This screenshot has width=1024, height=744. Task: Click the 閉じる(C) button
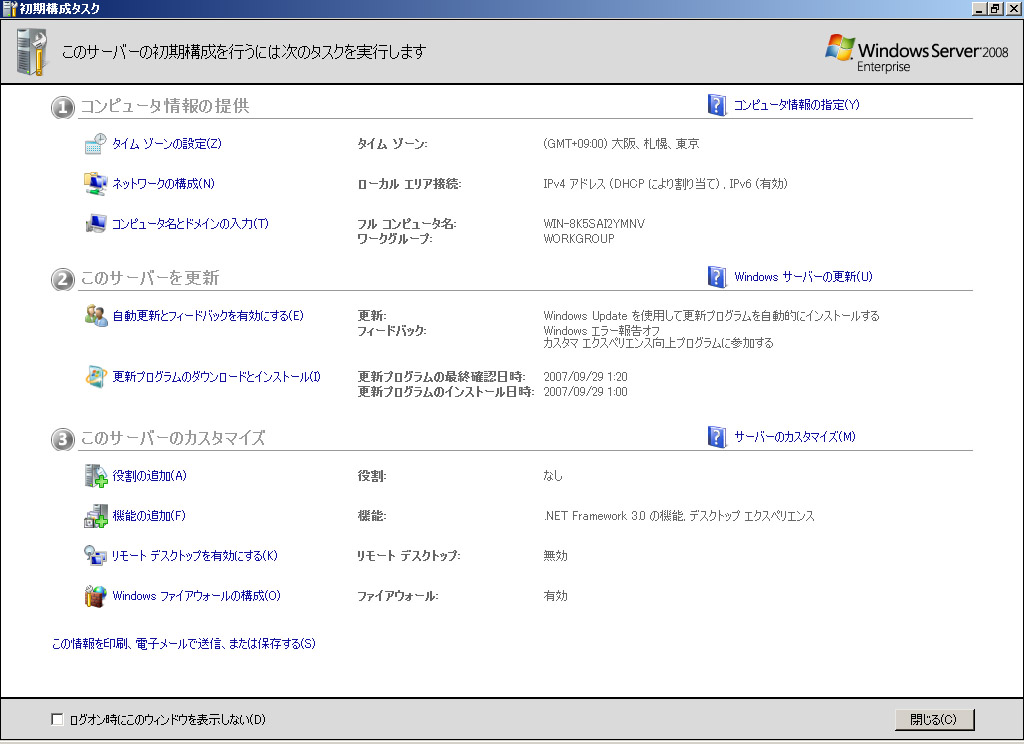point(934,719)
